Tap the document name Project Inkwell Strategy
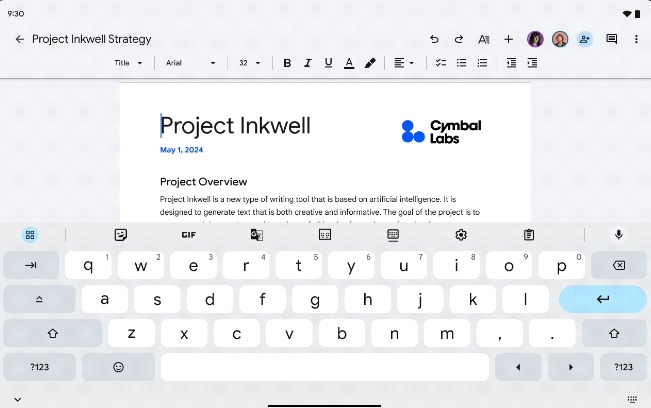 [x=92, y=39]
